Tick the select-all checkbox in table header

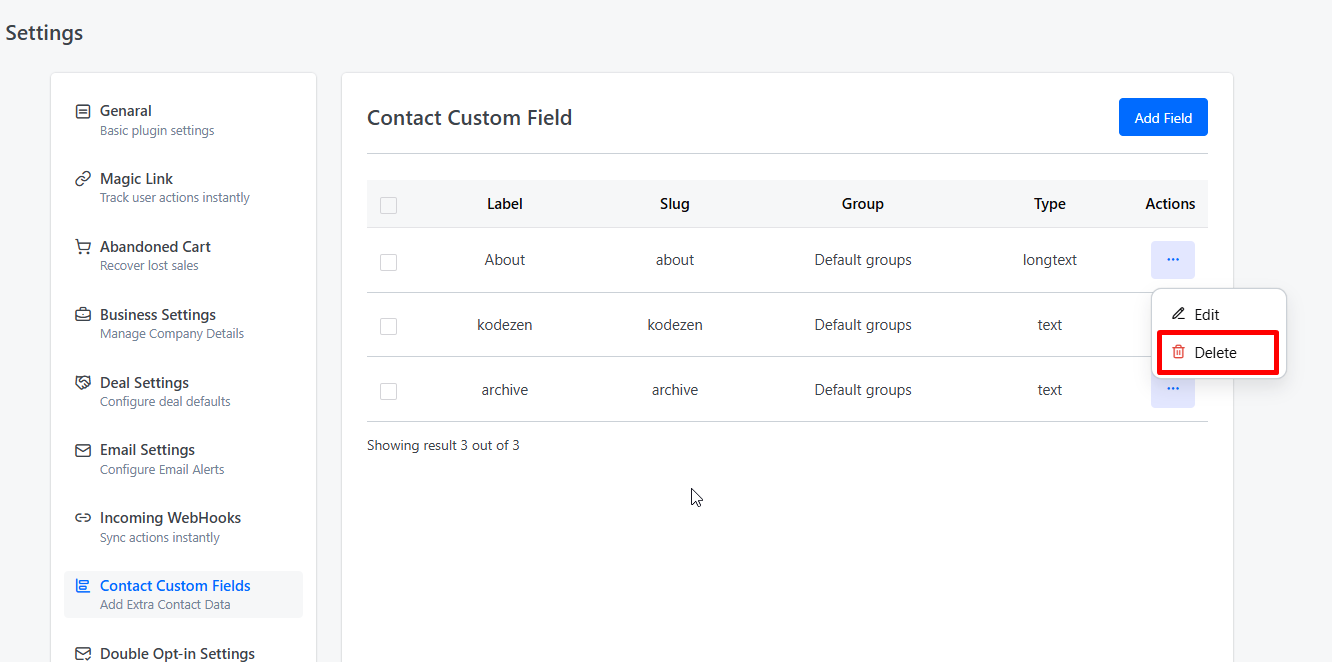click(x=388, y=205)
